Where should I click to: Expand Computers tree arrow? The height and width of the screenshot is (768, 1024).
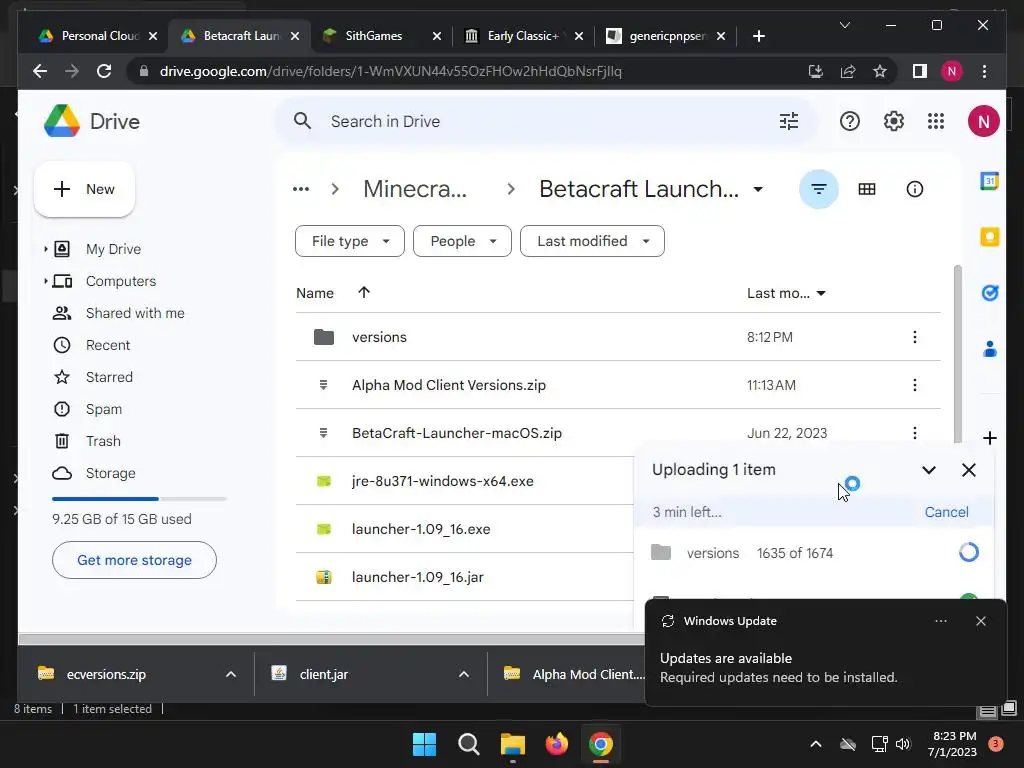click(x=45, y=281)
